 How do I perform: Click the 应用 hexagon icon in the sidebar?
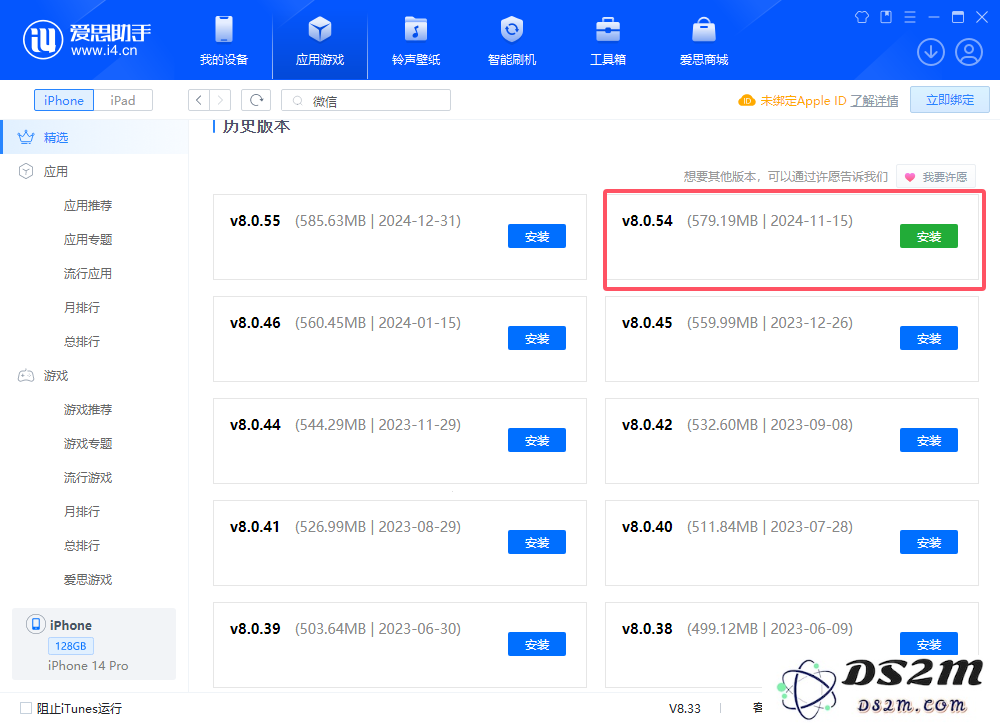tap(26, 171)
